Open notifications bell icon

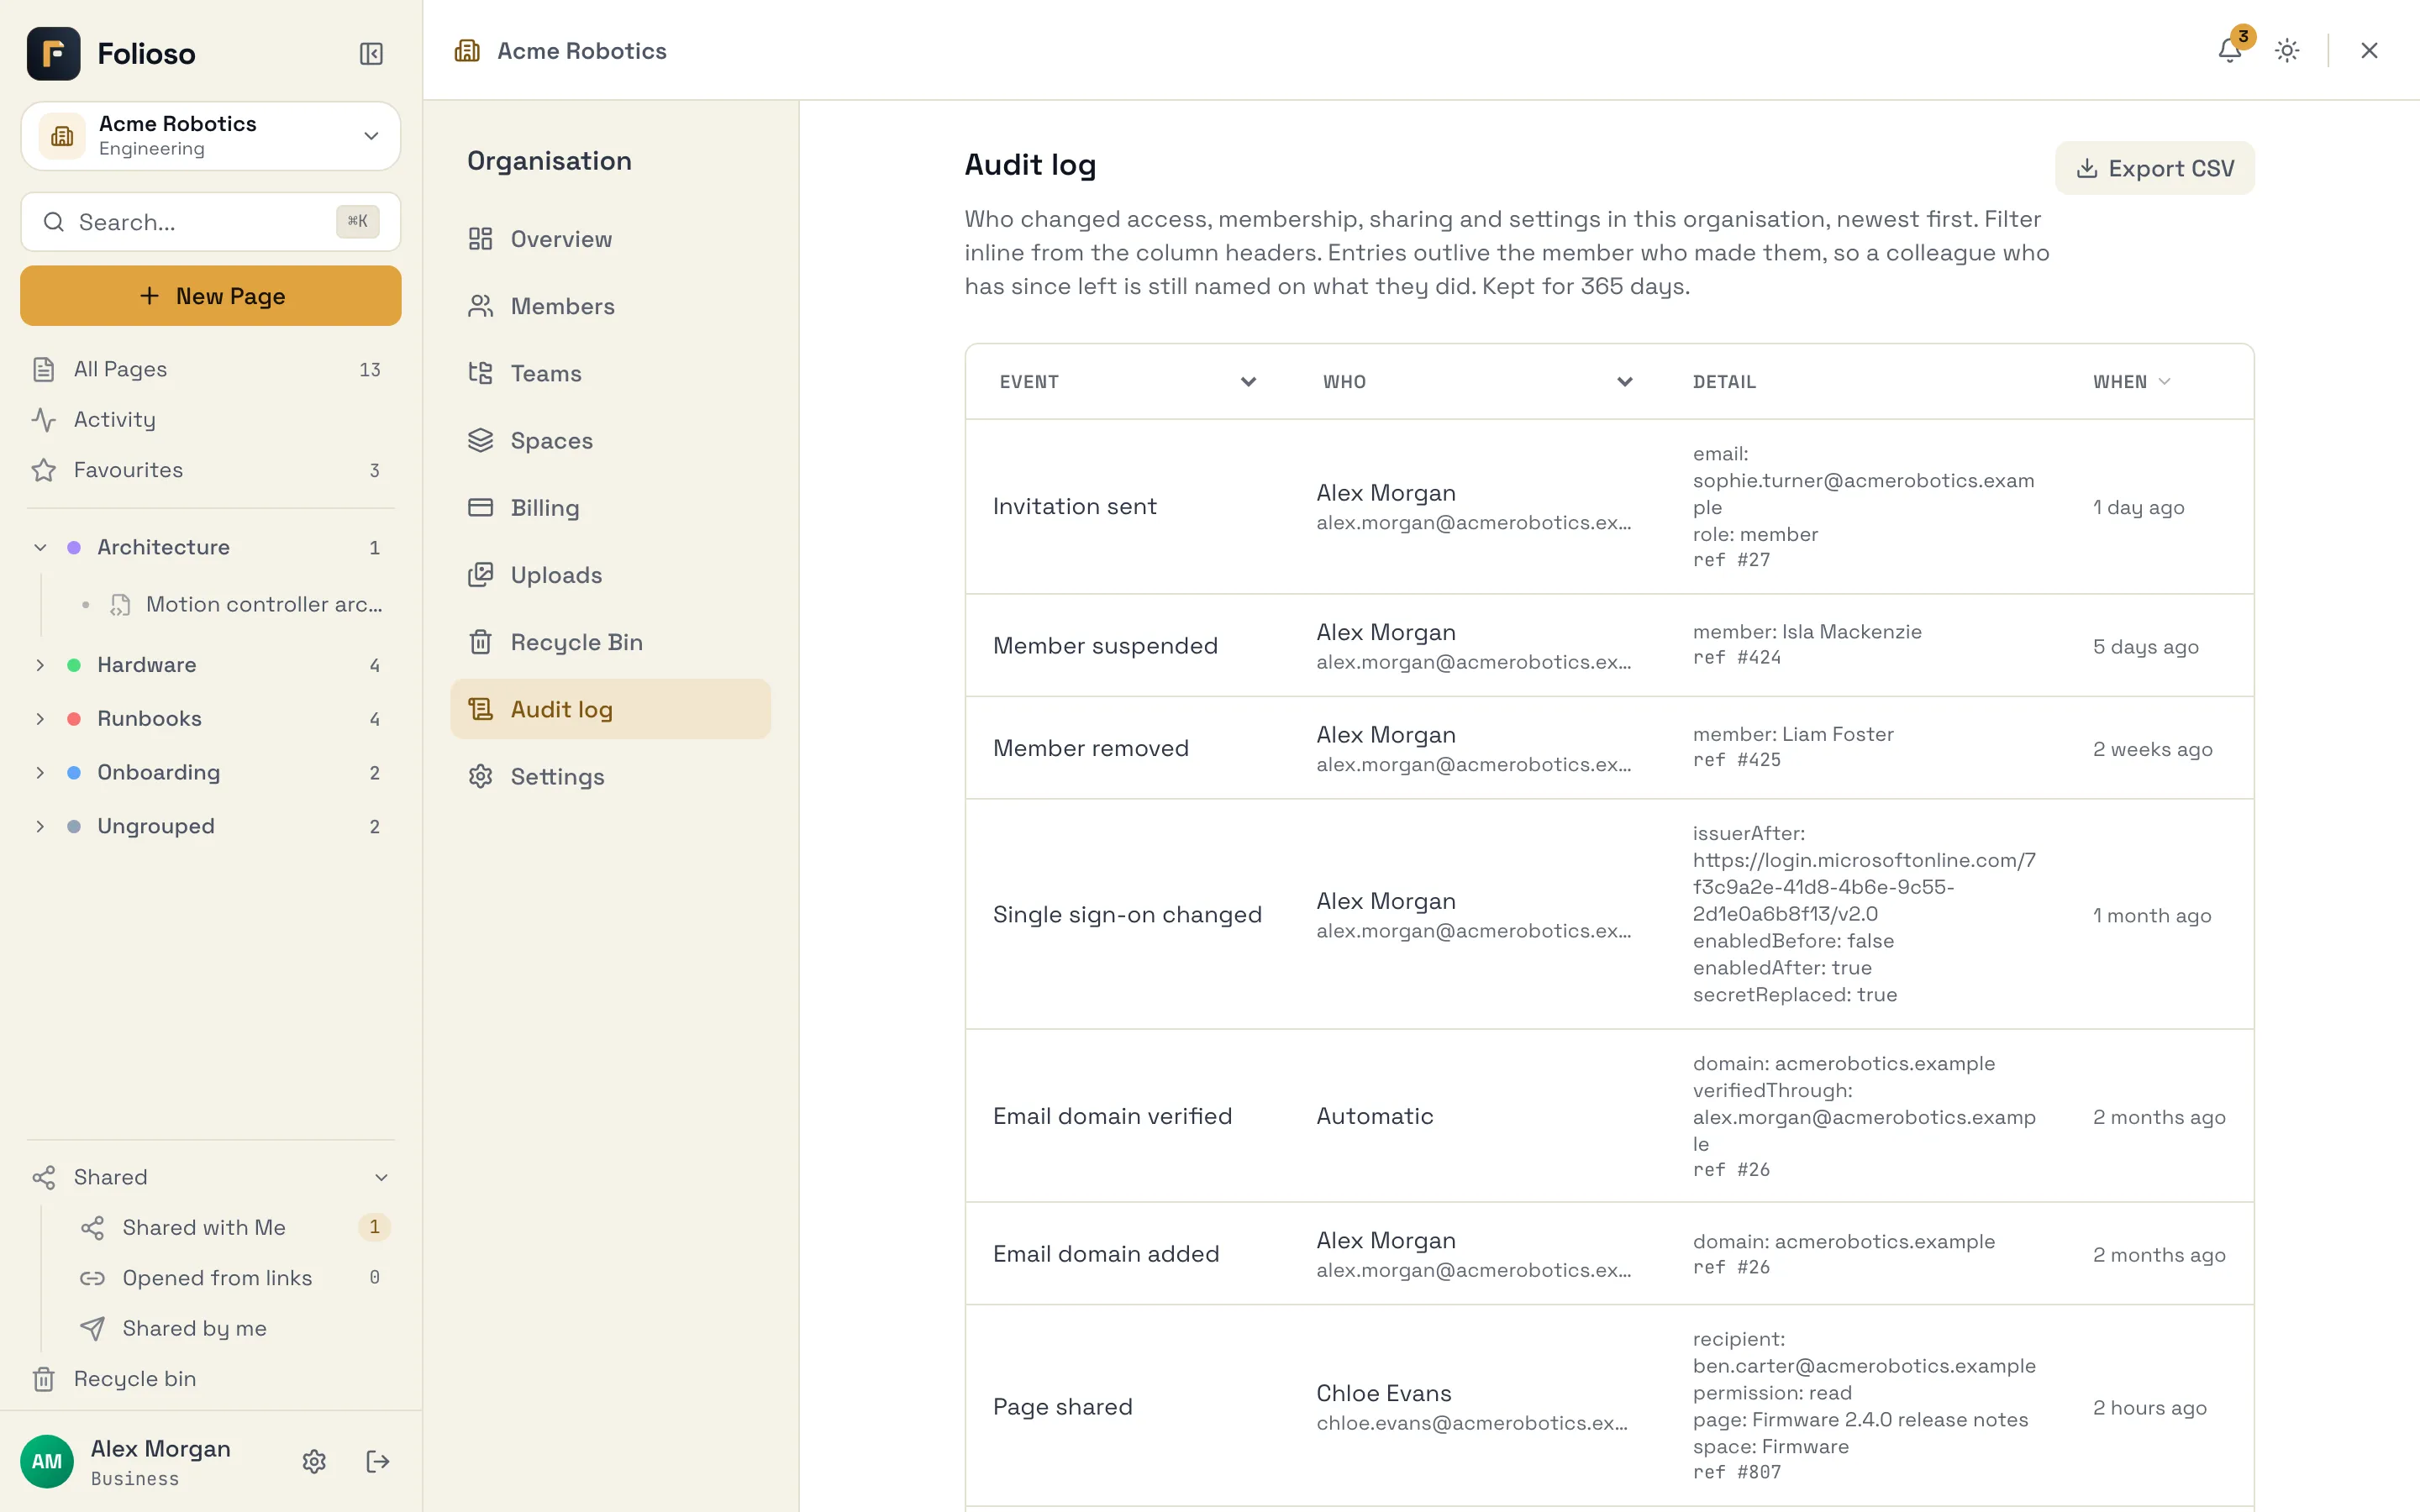point(2229,50)
